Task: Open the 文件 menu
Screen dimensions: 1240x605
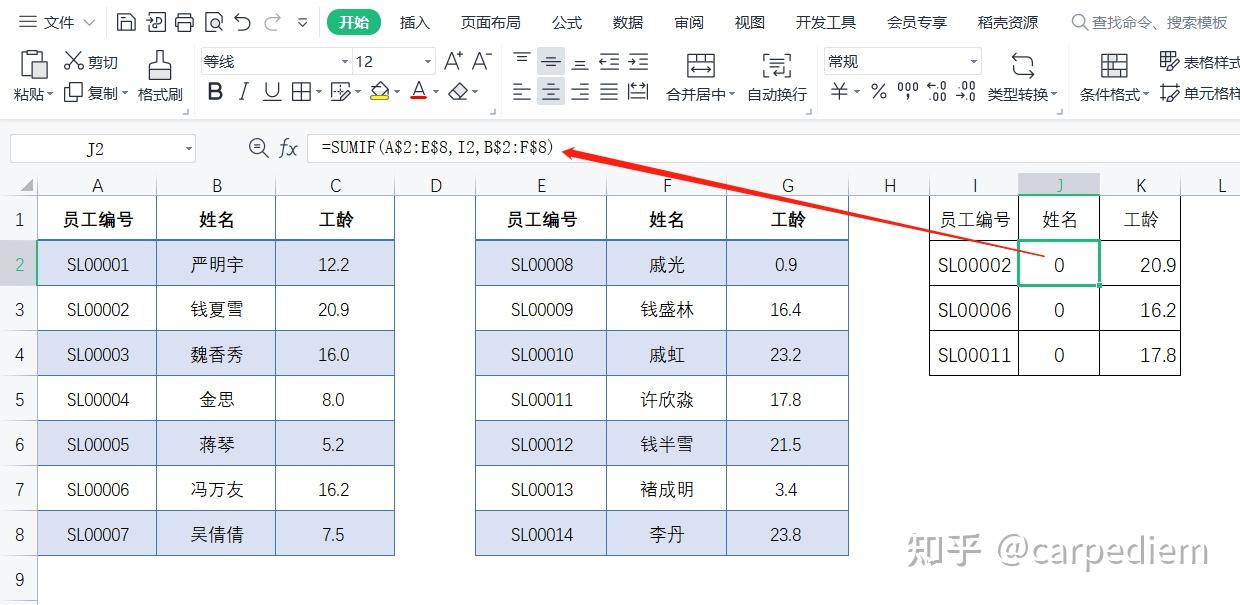Action: [x=58, y=22]
